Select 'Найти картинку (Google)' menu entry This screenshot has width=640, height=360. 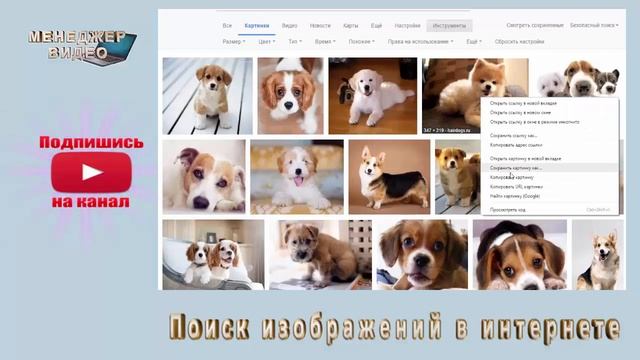549,196
